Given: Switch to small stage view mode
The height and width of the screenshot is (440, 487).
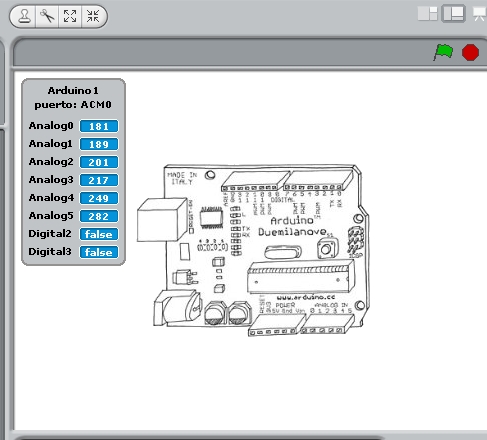Looking at the screenshot, I should point(428,14).
